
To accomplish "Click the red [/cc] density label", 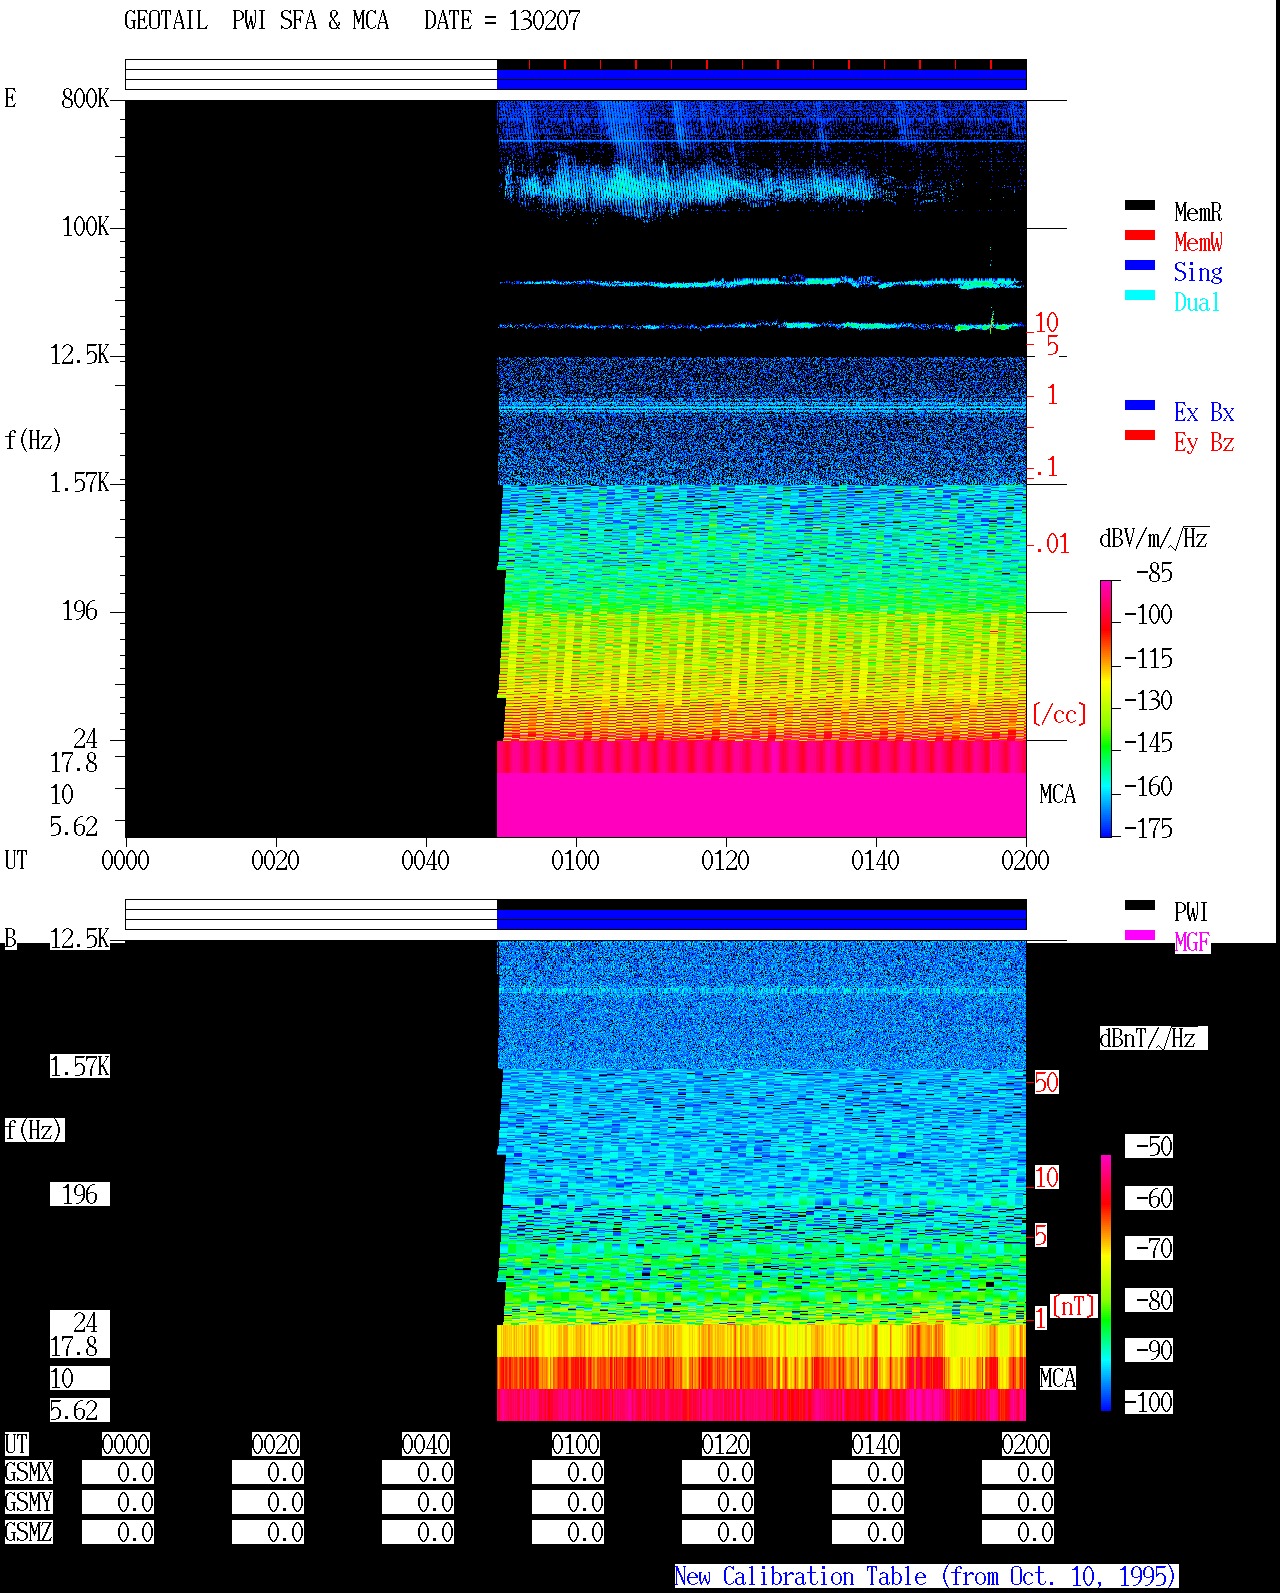I will pos(1059,714).
